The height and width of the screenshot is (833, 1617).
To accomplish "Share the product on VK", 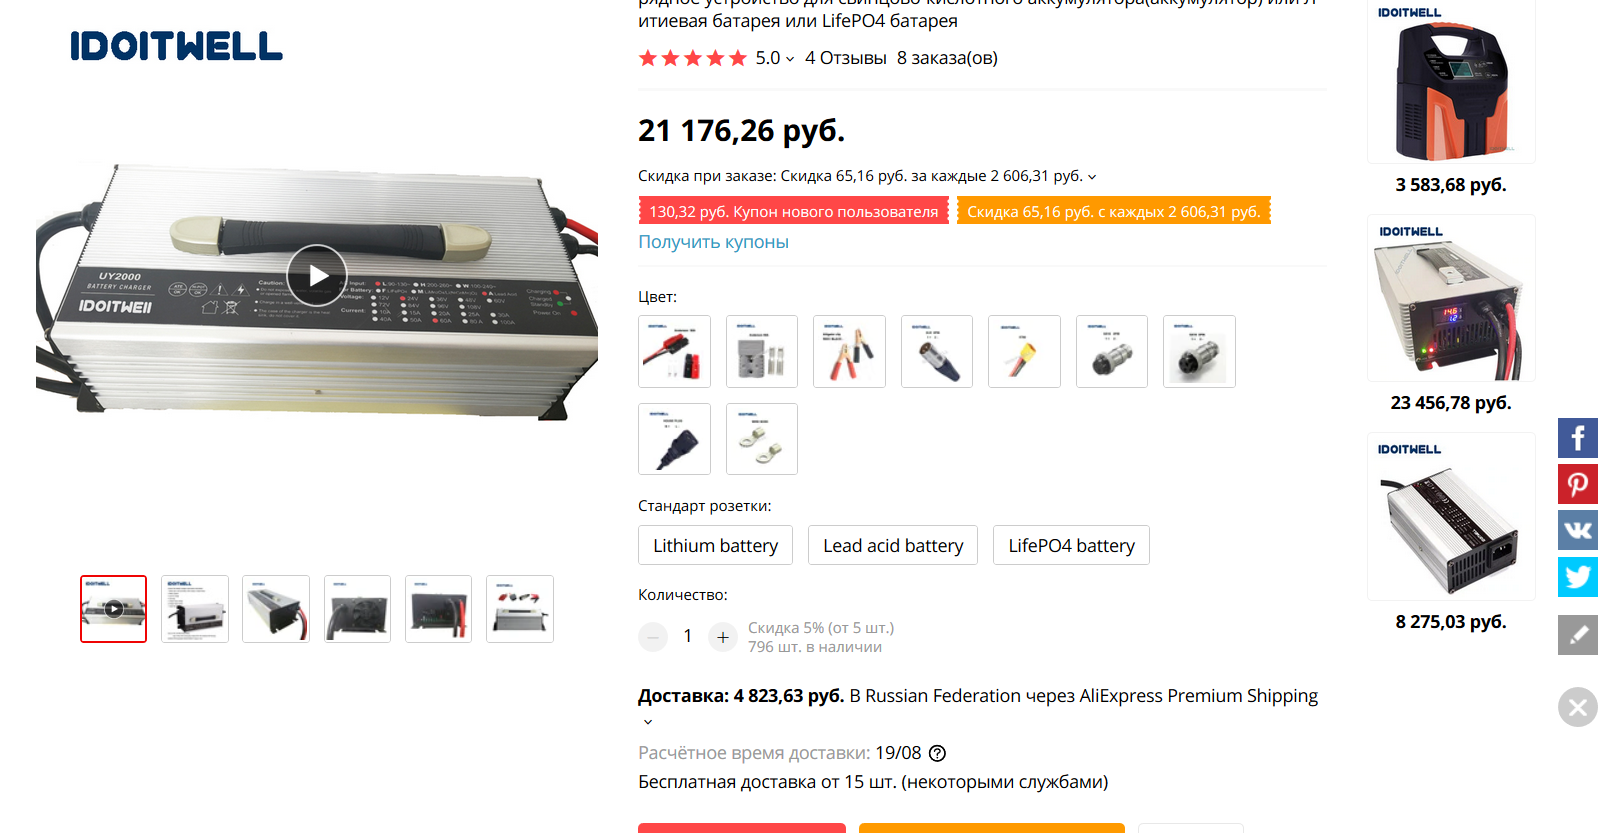I will pyautogui.click(x=1577, y=530).
